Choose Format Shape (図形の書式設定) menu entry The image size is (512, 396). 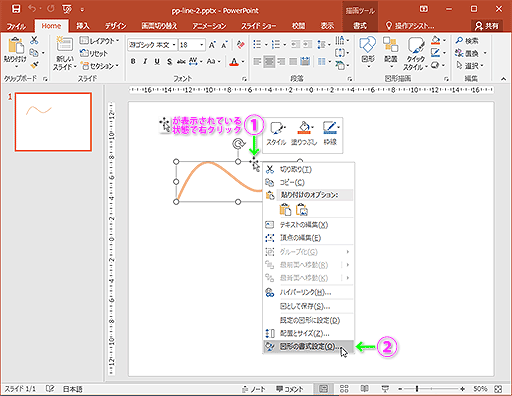308,347
